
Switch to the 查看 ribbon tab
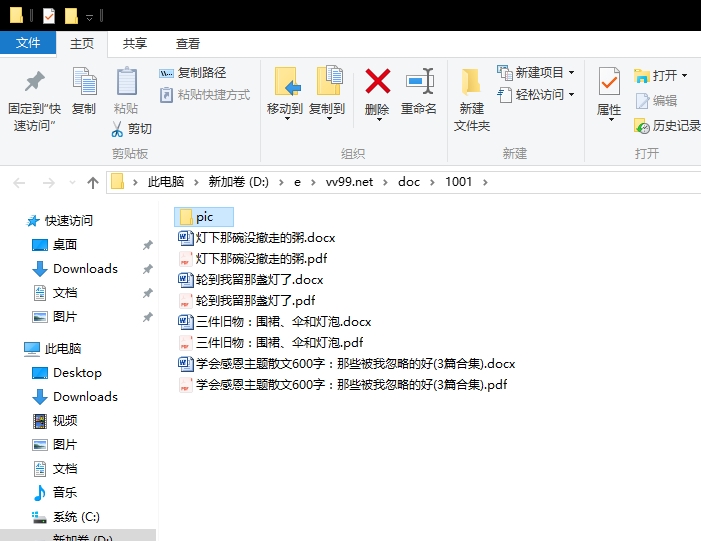187,44
